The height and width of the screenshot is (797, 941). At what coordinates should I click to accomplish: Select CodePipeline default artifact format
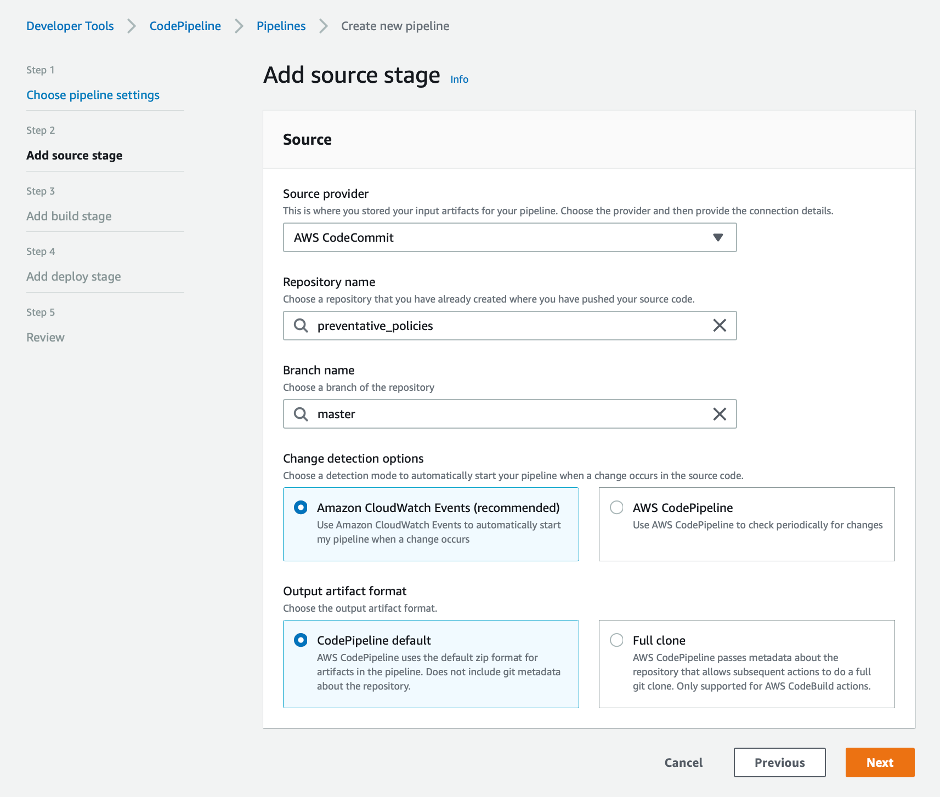(x=300, y=640)
